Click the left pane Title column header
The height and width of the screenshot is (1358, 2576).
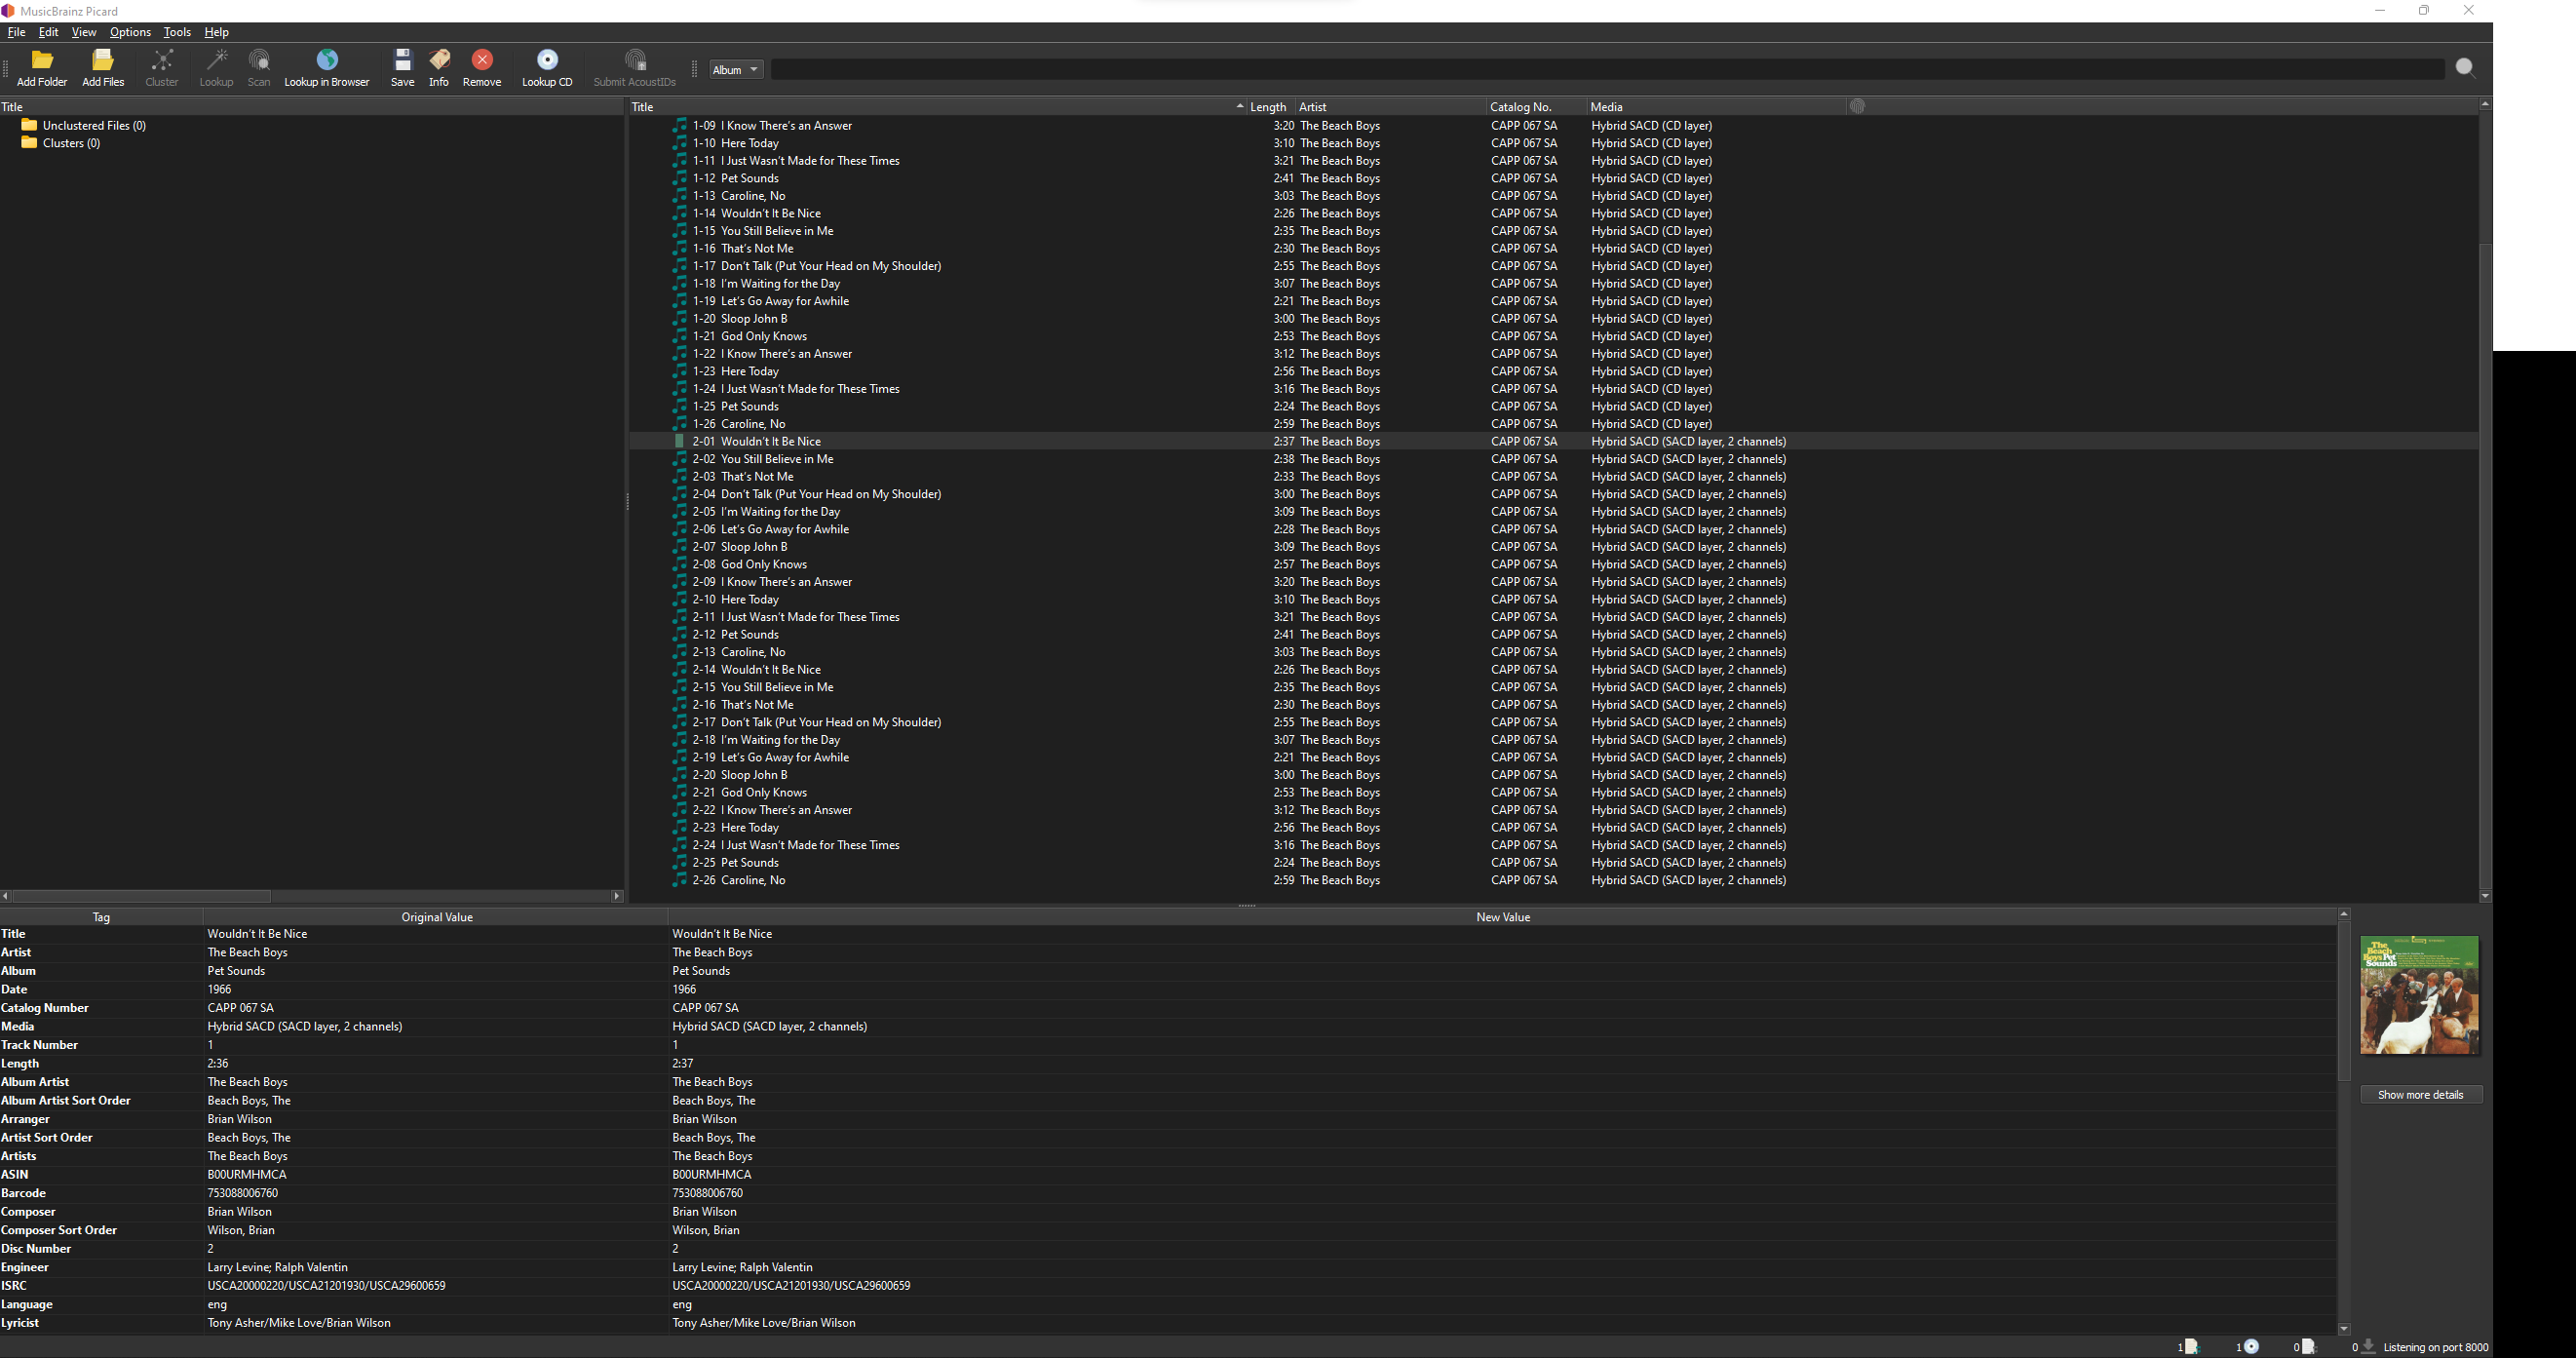coord(311,106)
